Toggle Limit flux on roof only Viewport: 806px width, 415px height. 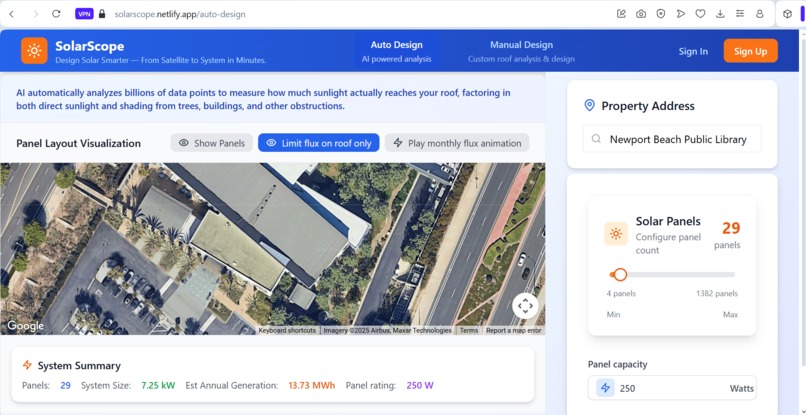point(319,143)
